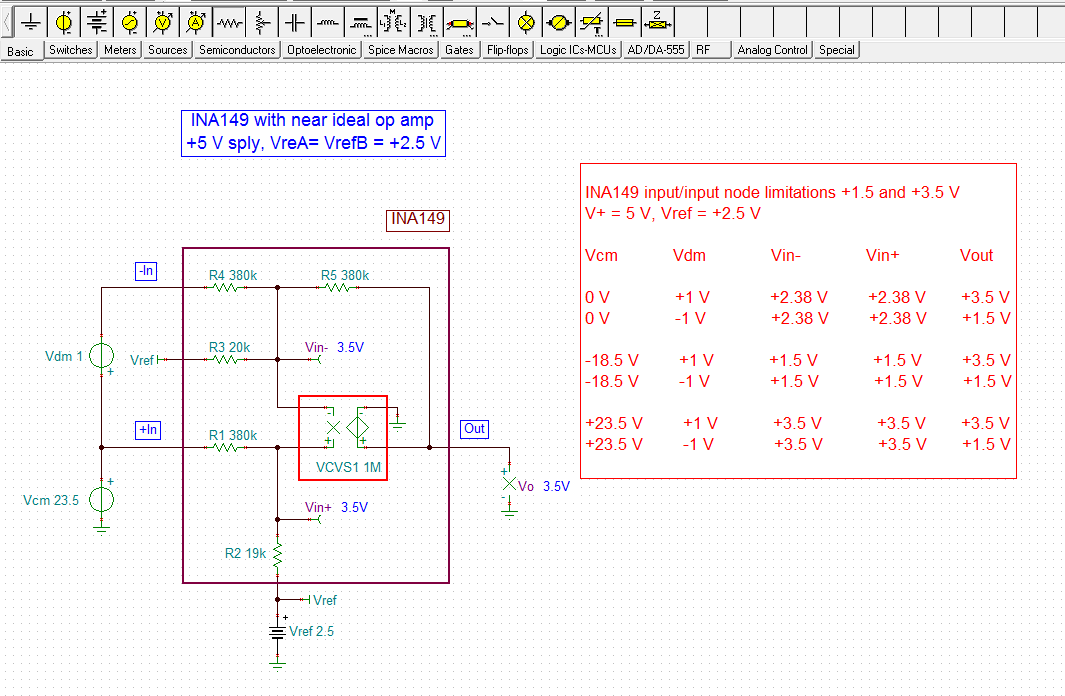This screenshot has height=696, width=1065.
Task: Select the Capacitor component icon
Action: (x=295, y=22)
